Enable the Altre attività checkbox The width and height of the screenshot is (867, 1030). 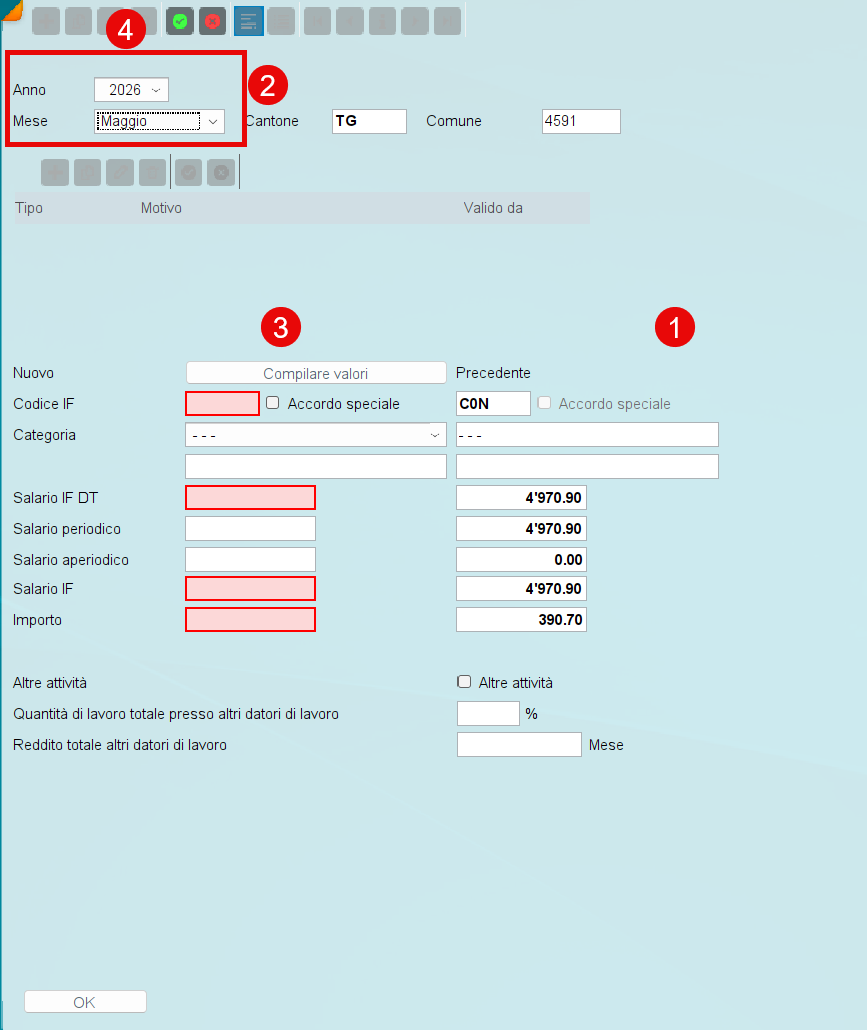(464, 682)
